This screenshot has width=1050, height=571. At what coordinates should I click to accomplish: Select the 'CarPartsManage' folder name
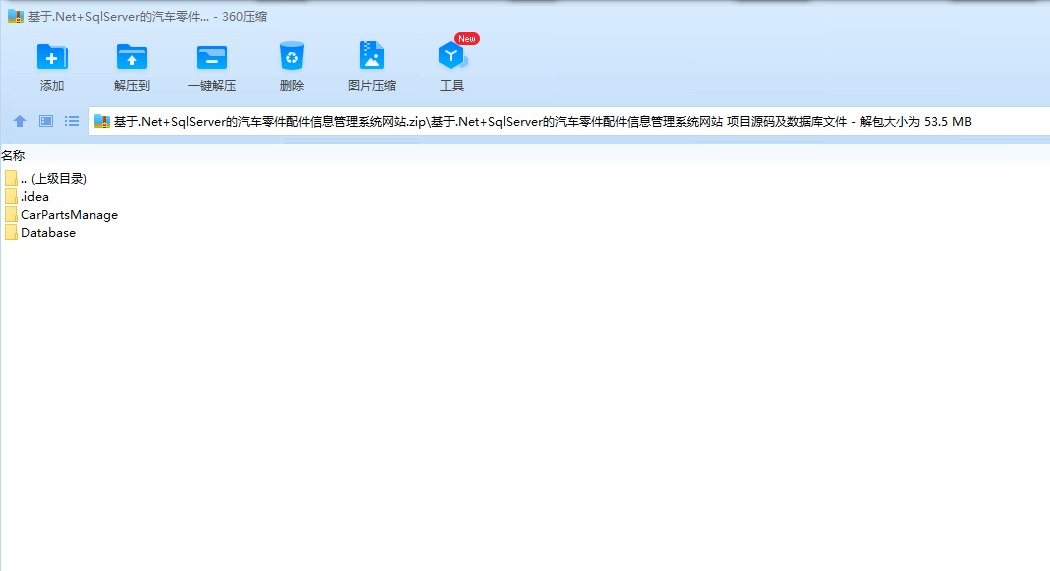(70, 214)
